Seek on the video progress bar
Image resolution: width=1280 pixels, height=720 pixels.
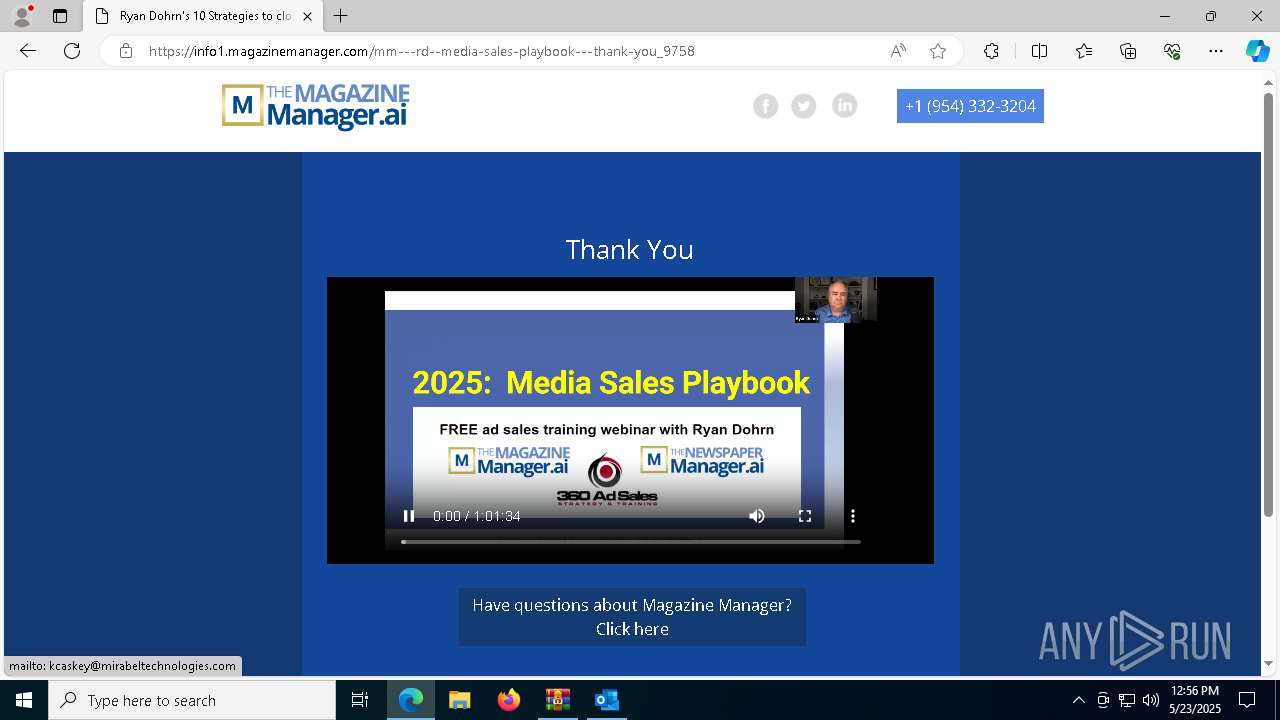point(631,542)
